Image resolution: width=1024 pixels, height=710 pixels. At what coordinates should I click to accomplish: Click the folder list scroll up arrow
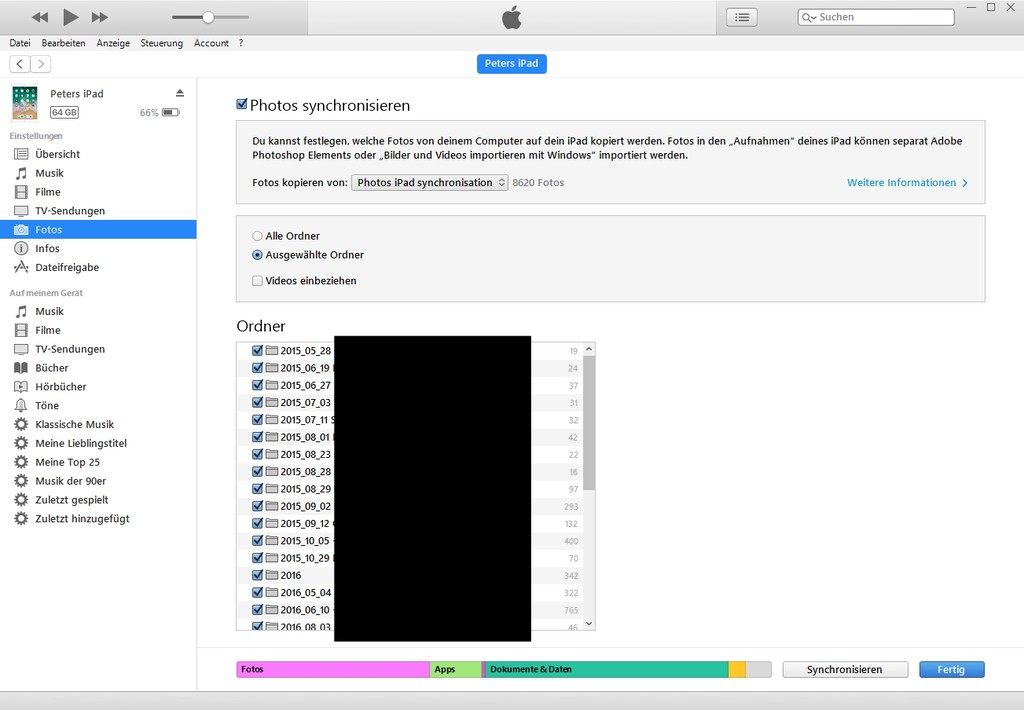click(x=589, y=349)
